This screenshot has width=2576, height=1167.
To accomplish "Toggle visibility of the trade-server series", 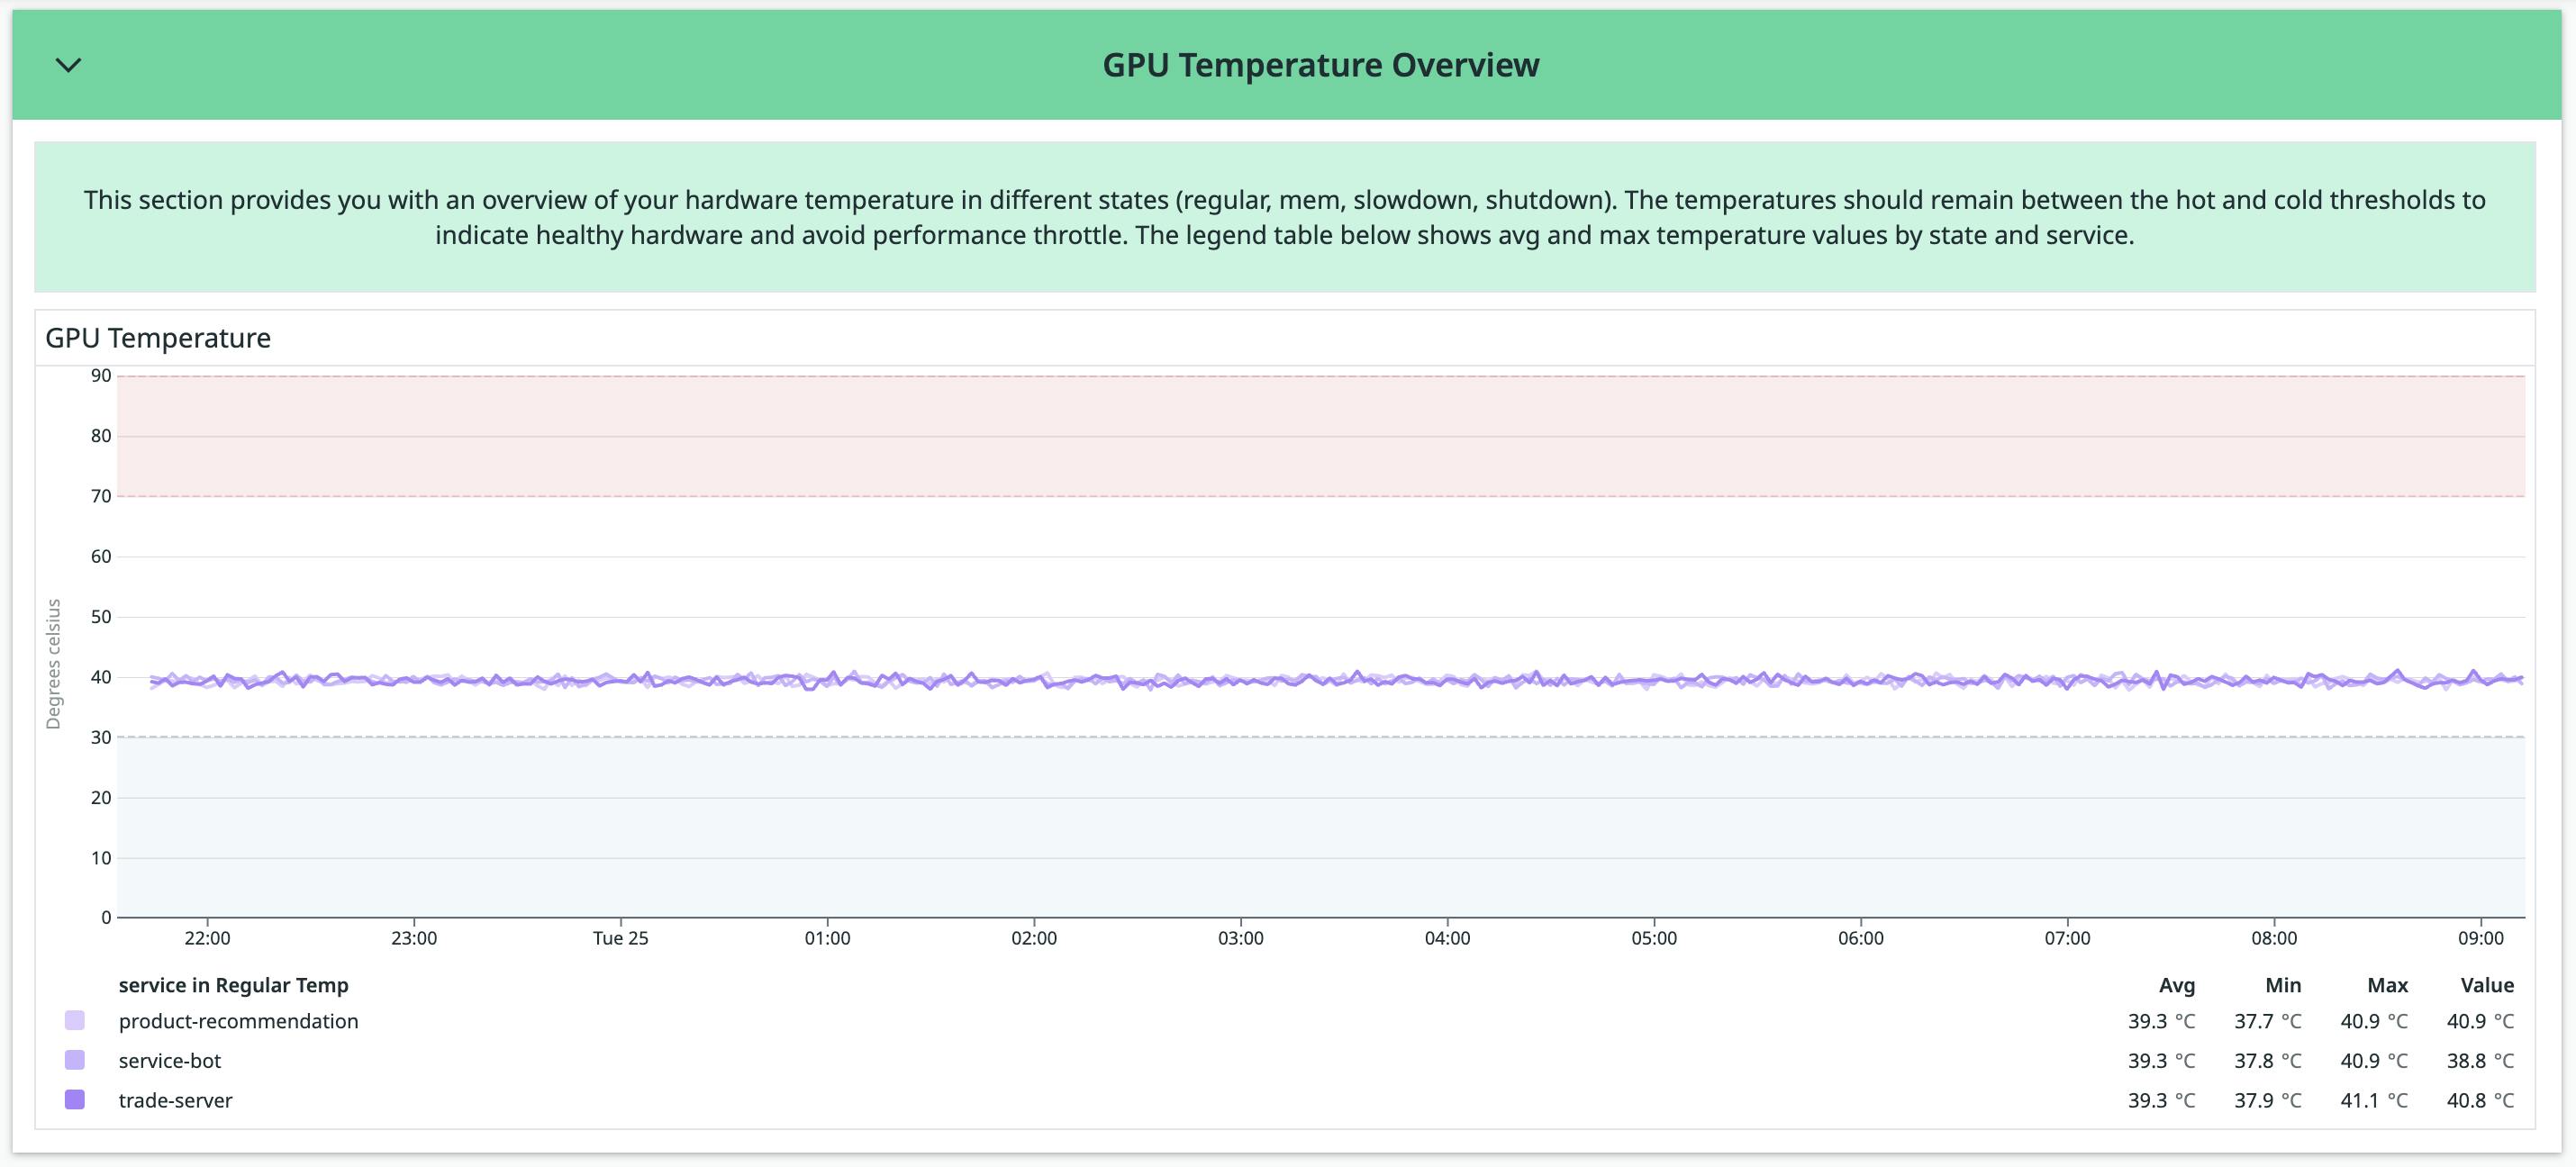I will click(x=175, y=1100).
